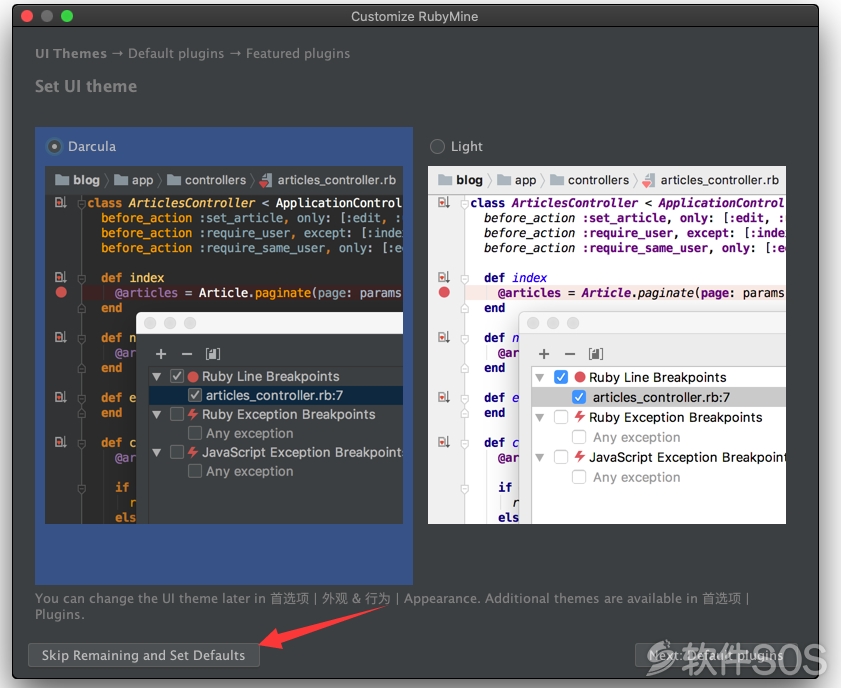Toggle JavaScript Exception Breakpoints checkbox in Light preview
The width and height of the screenshot is (841, 688).
point(561,457)
